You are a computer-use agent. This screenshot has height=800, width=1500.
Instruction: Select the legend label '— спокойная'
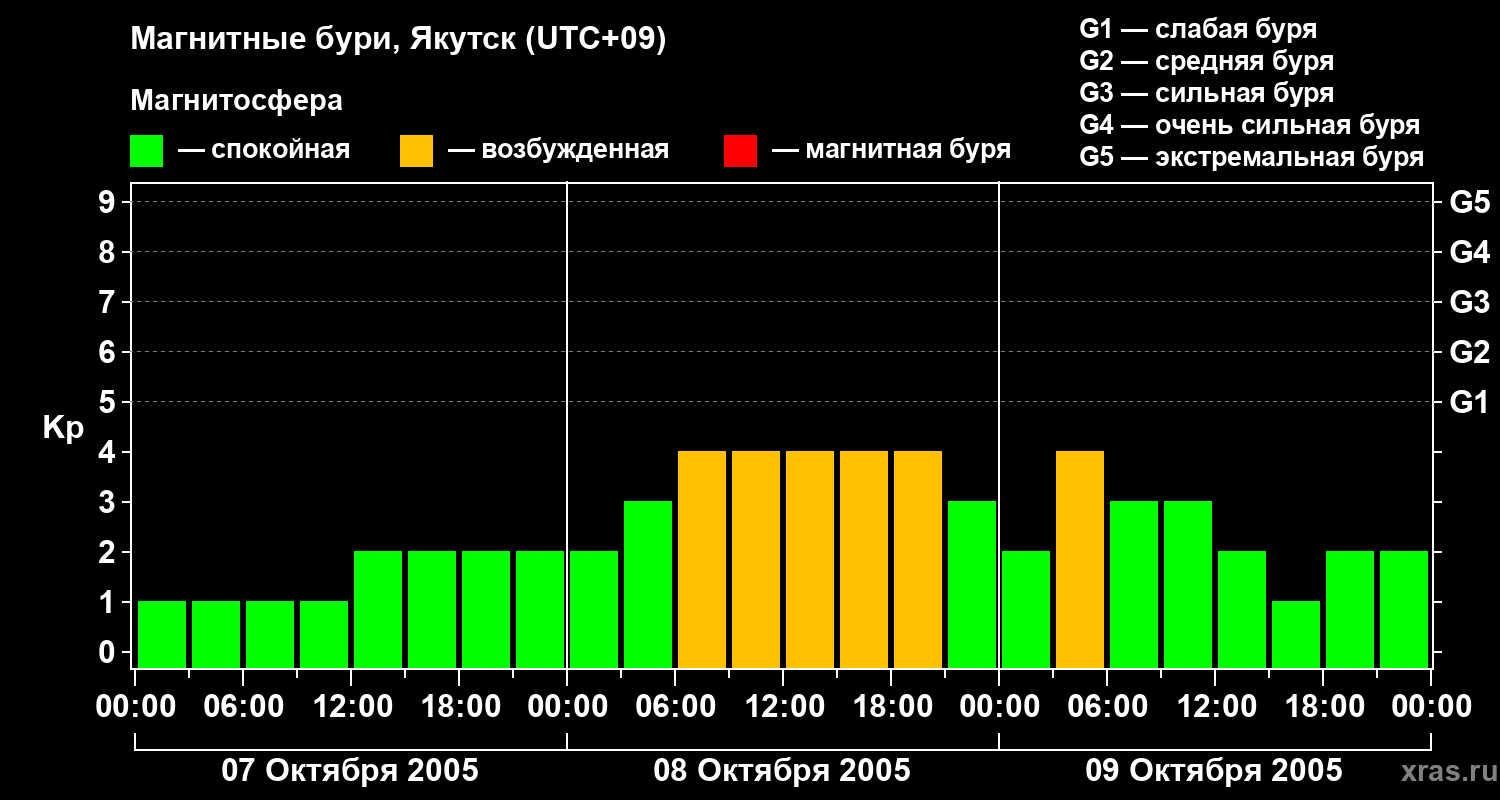pyautogui.click(x=264, y=150)
